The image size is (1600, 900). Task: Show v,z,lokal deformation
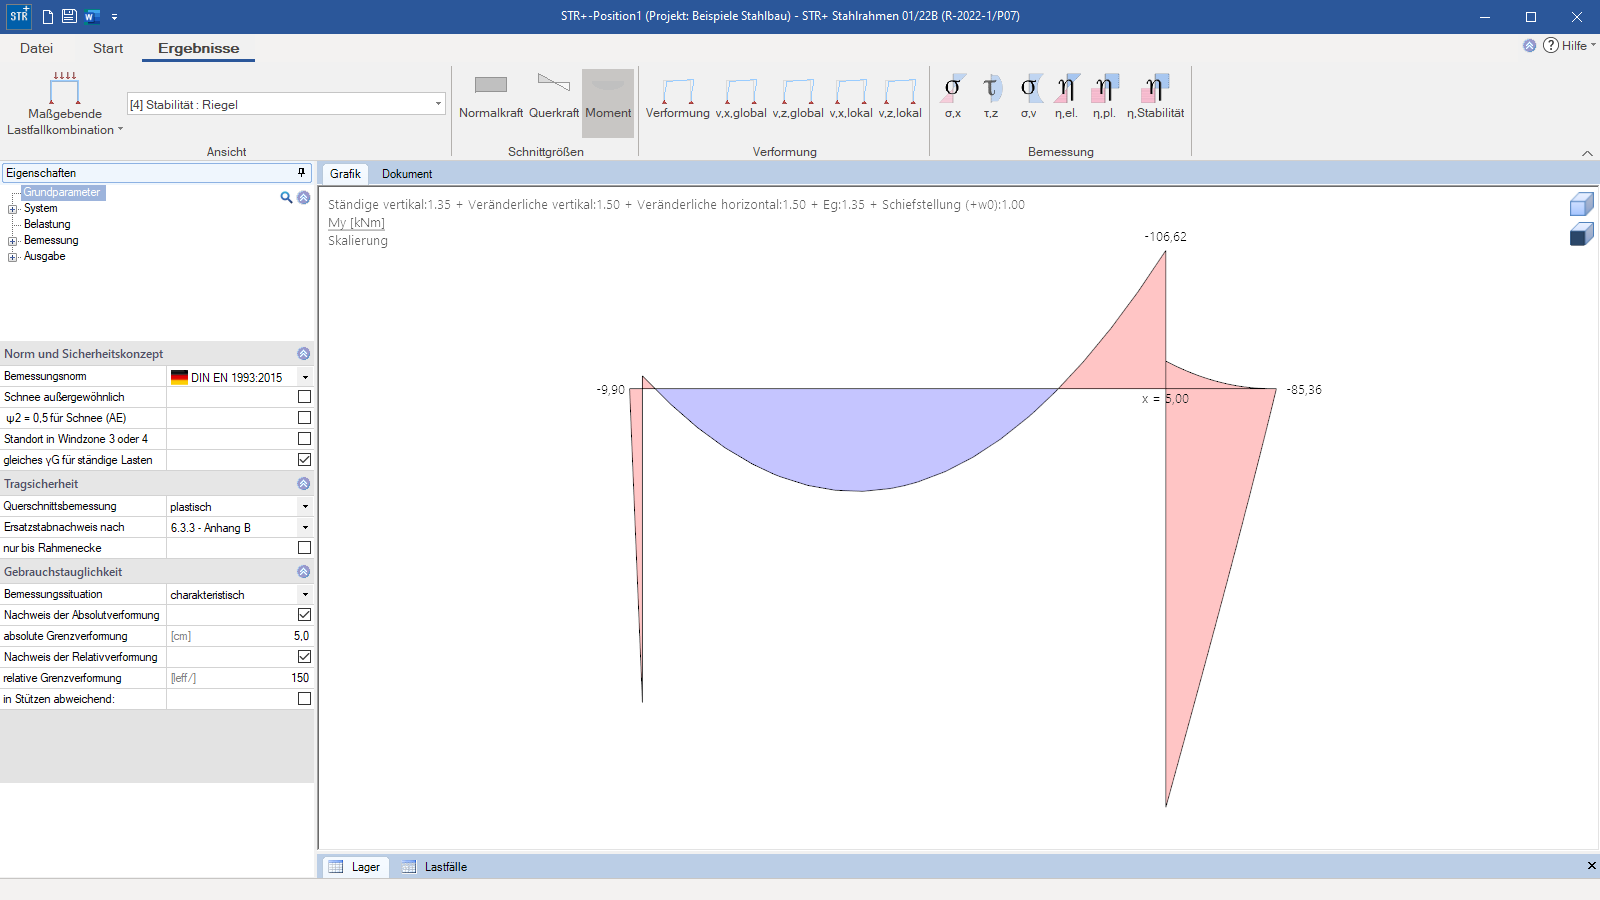[x=900, y=98]
